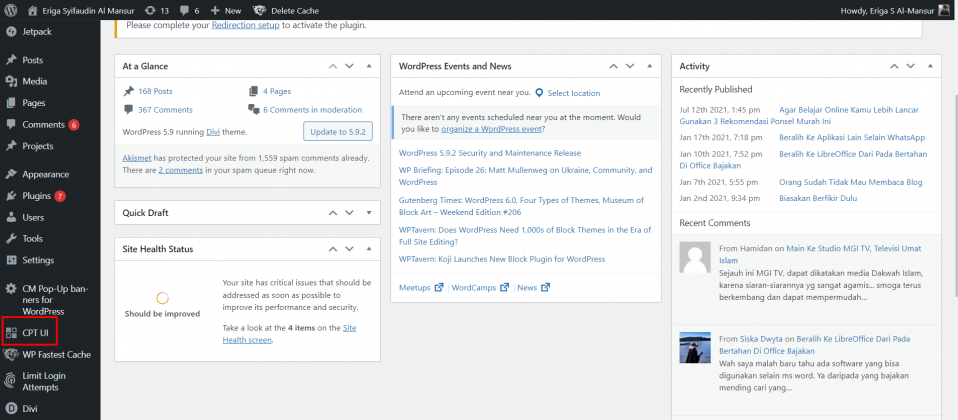
Task: Click the WP Fastest Cache icon
Action: (10, 355)
